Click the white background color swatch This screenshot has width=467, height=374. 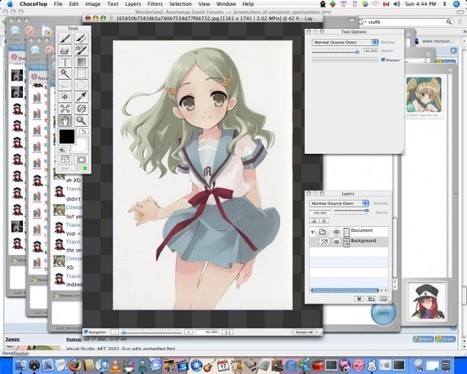pyautogui.click(x=80, y=146)
